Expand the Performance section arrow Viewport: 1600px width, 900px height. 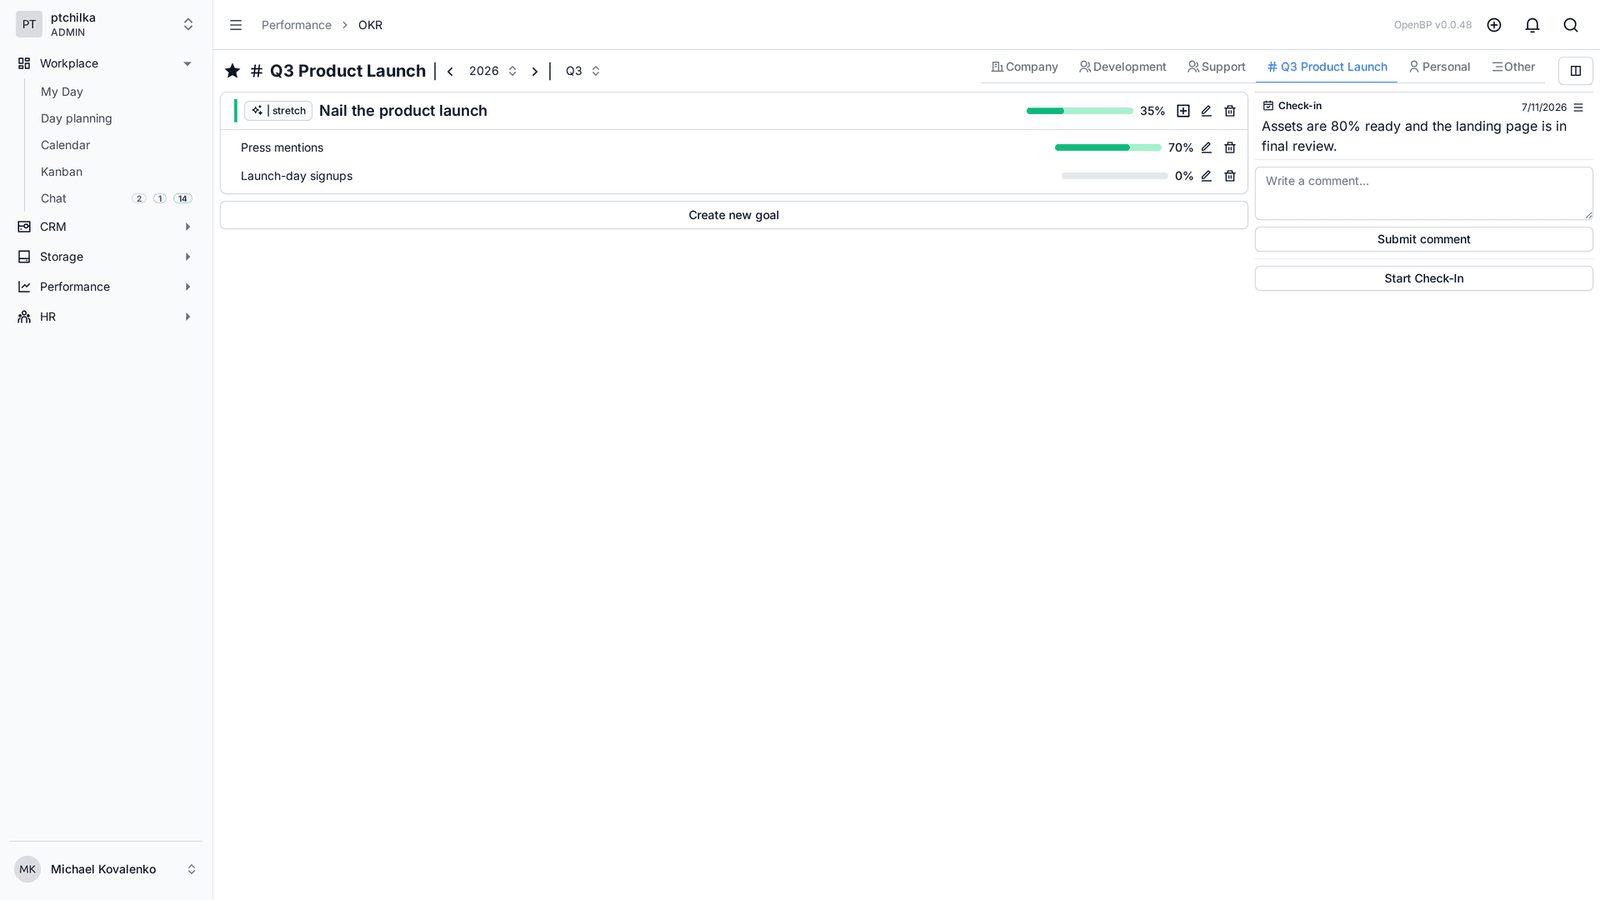pos(187,287)
